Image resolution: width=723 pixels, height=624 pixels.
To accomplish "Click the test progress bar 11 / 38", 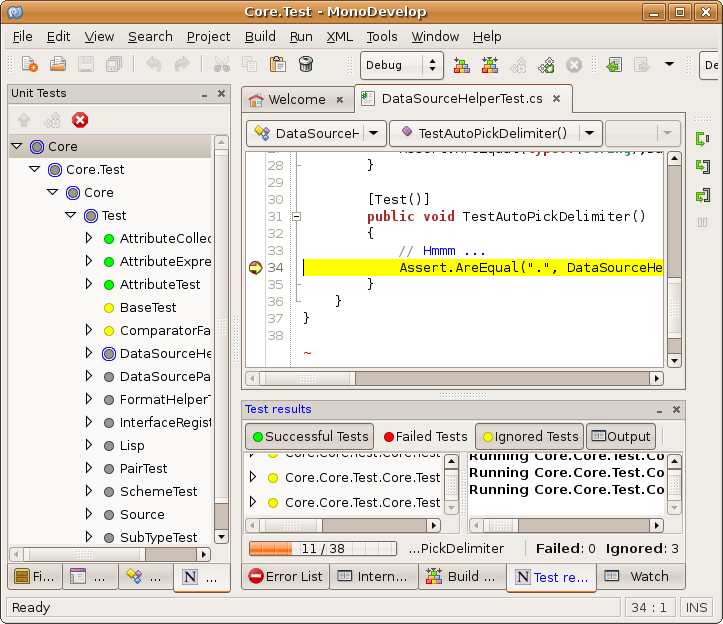I will point(323,548).
